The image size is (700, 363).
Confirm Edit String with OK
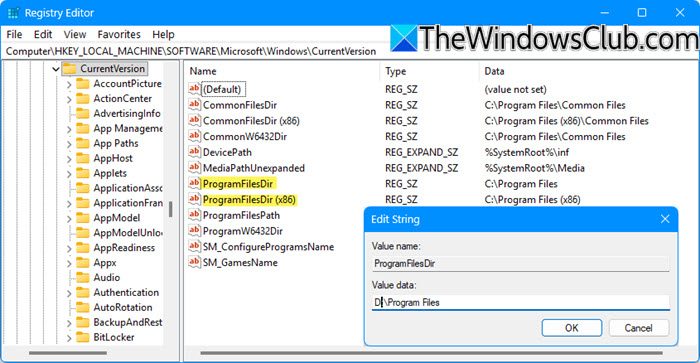click(571, 328)
